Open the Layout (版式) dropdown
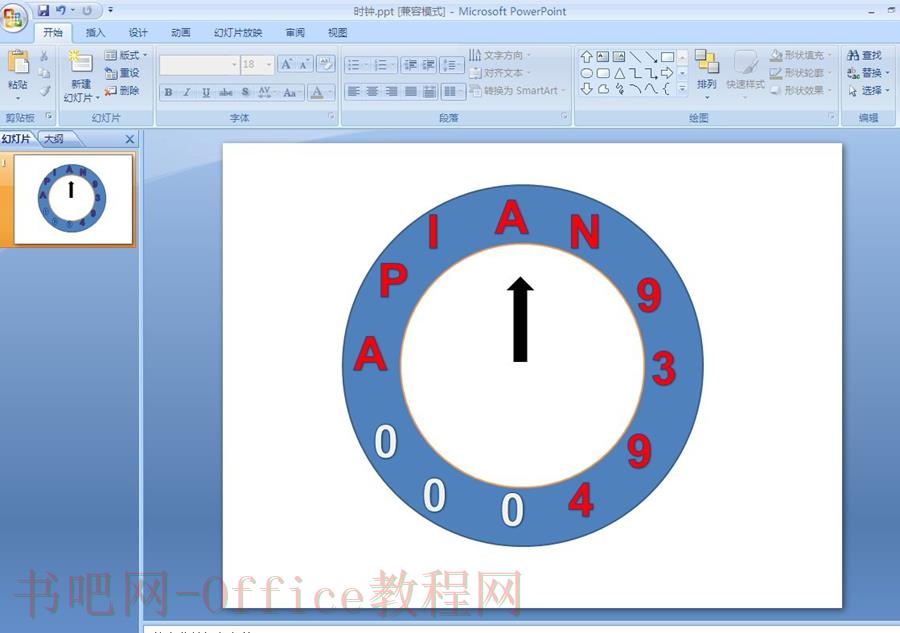Image resolution: width=900 pixels, height=633 pixels. point(126,55)
